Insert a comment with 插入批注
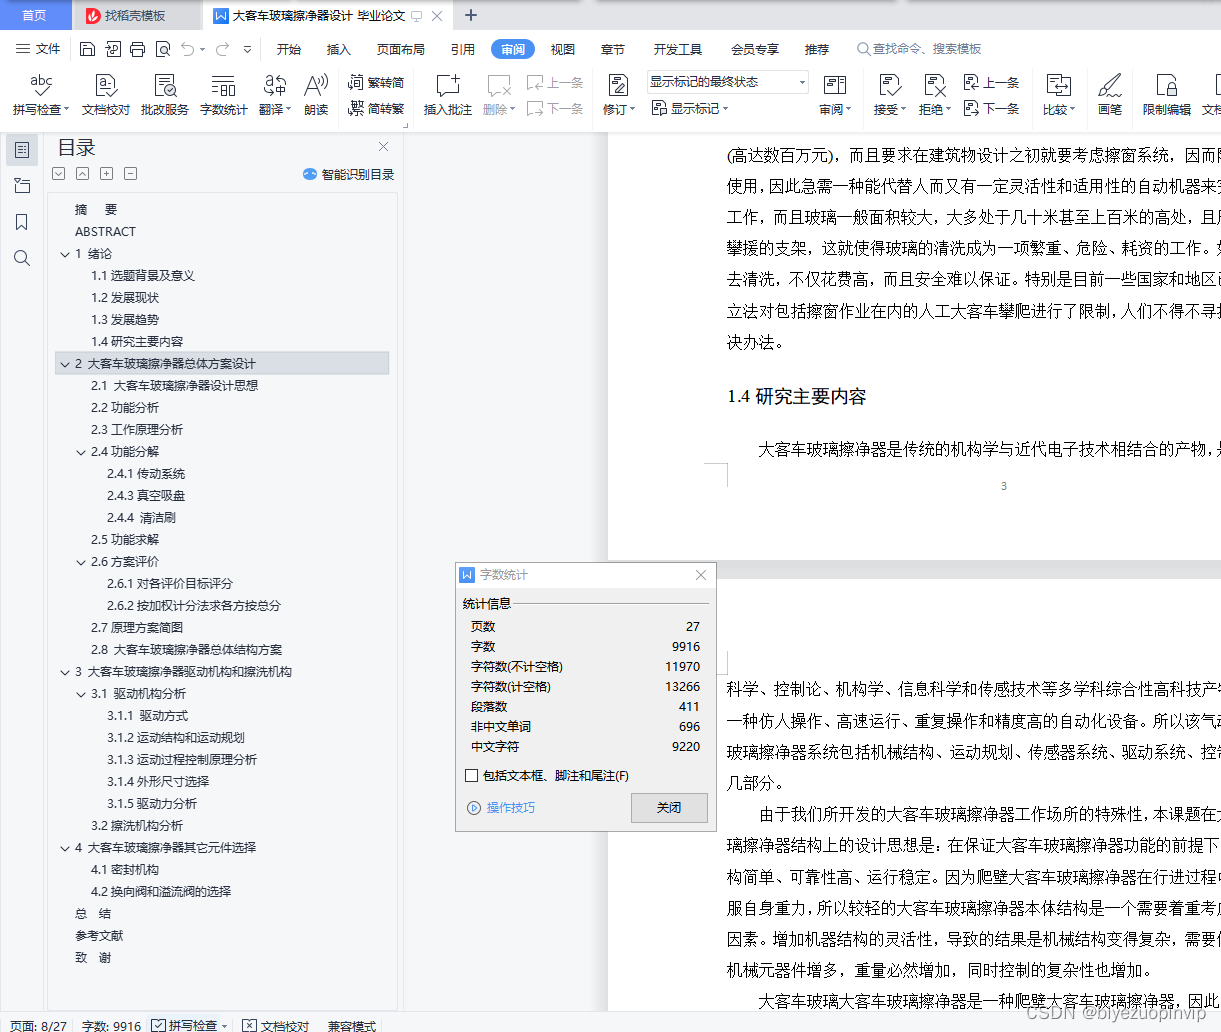Image resolution: width=1221 pixels, height=1032 pixels. pos(448,95)
